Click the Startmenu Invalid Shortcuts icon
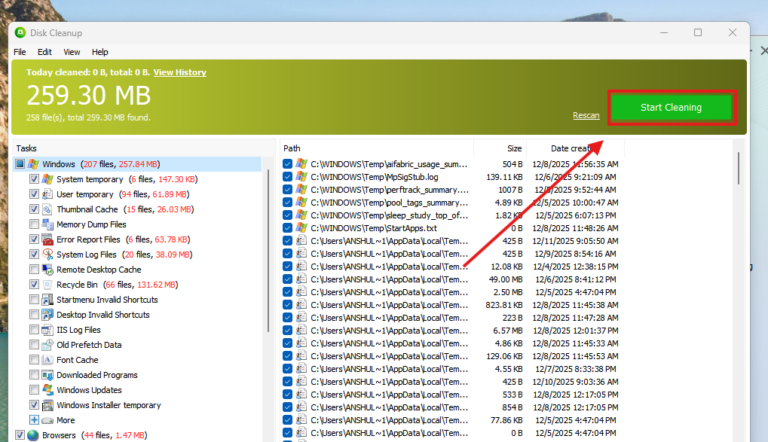This screenshot has height=442, width=768. 48,300
